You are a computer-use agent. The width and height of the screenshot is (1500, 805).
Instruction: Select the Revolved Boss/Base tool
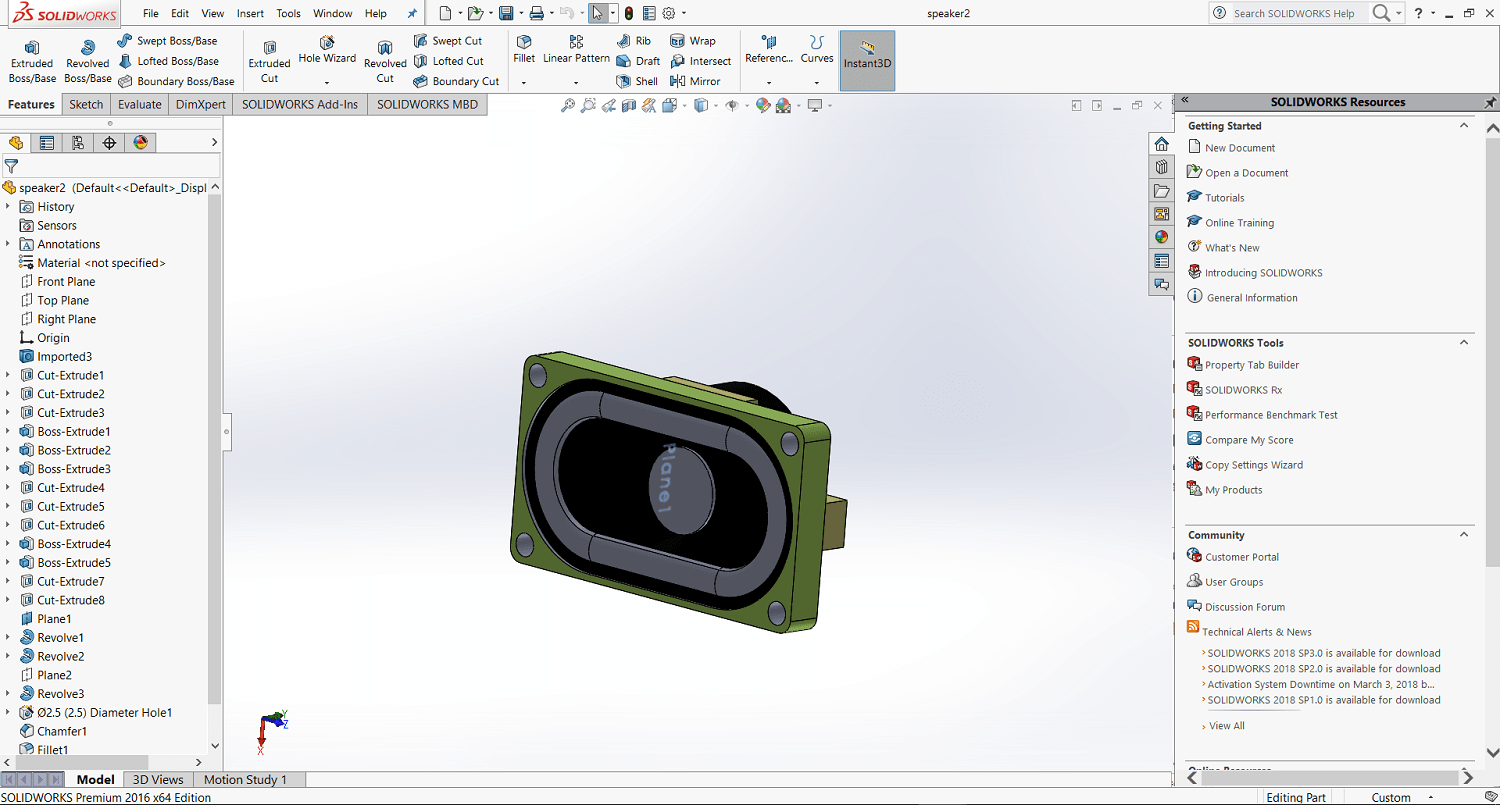pyautogui.click(x=88, y=62)
